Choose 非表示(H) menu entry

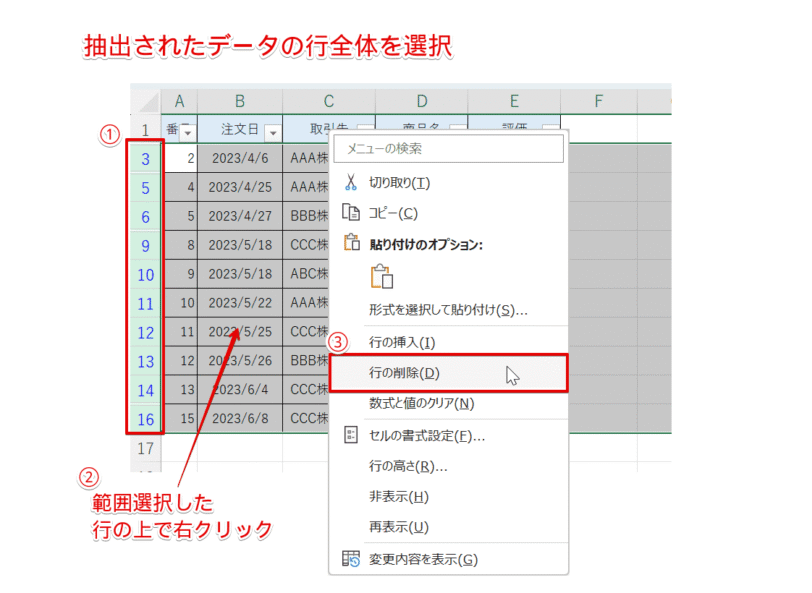pyautogui.click(x=448, y=497)
